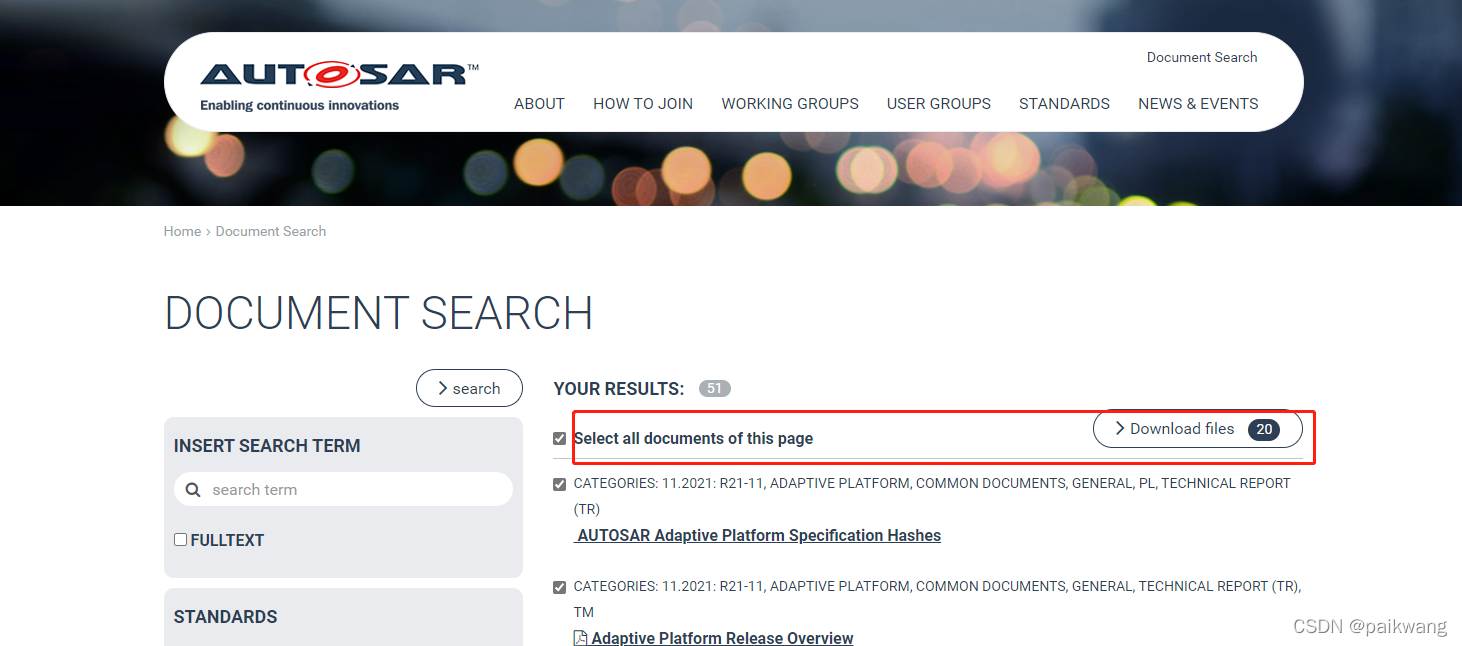Click the Document Search breadcrumb
1462x646 pixels.
(x=271, y=231)
